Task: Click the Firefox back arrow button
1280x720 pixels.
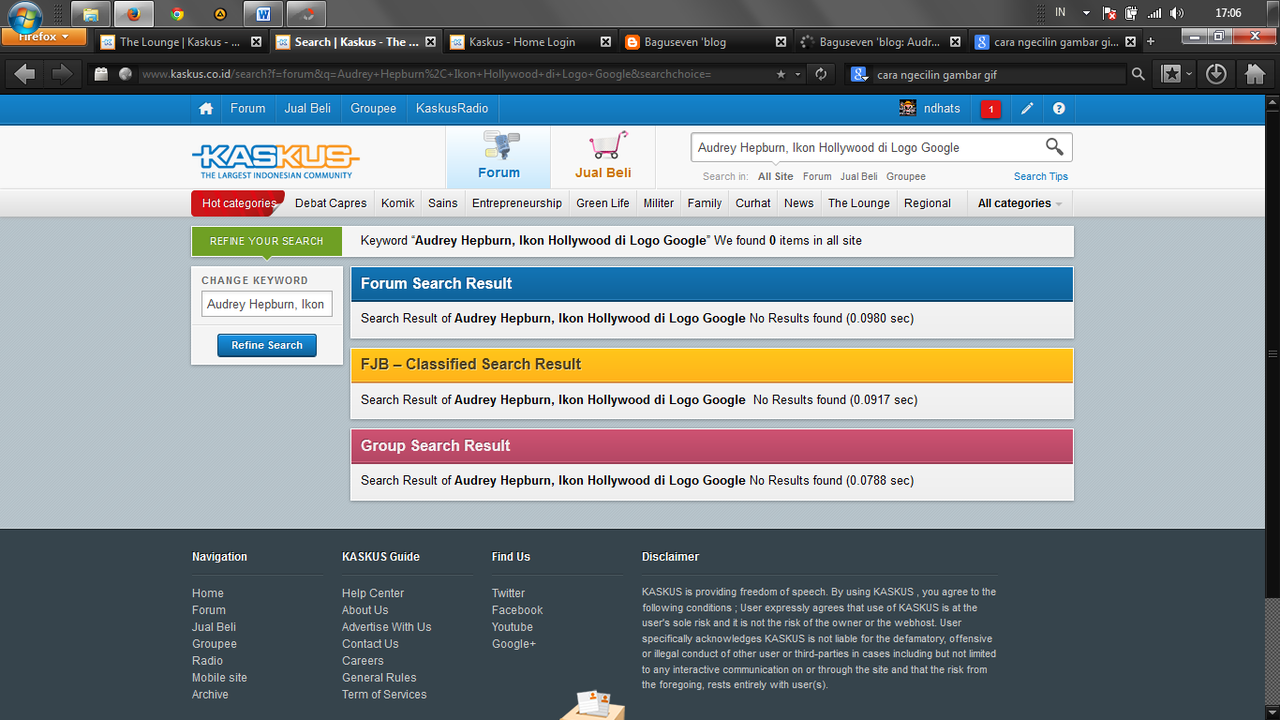Action: tap(26, 74)
